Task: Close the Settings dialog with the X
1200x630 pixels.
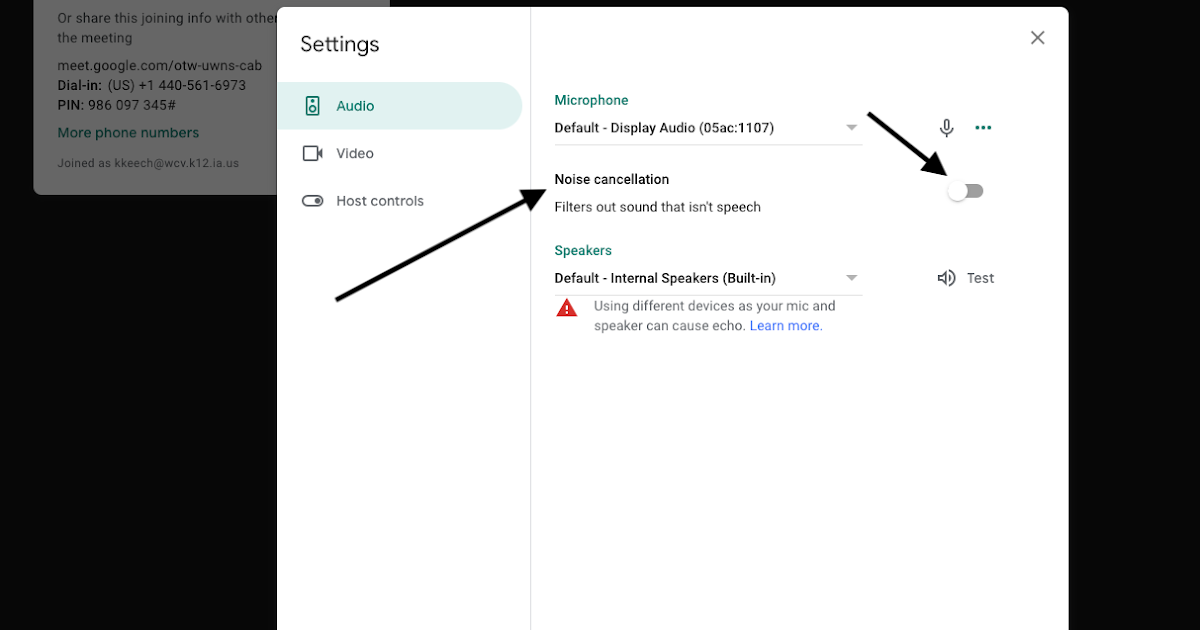Action: coord(1037,37)
